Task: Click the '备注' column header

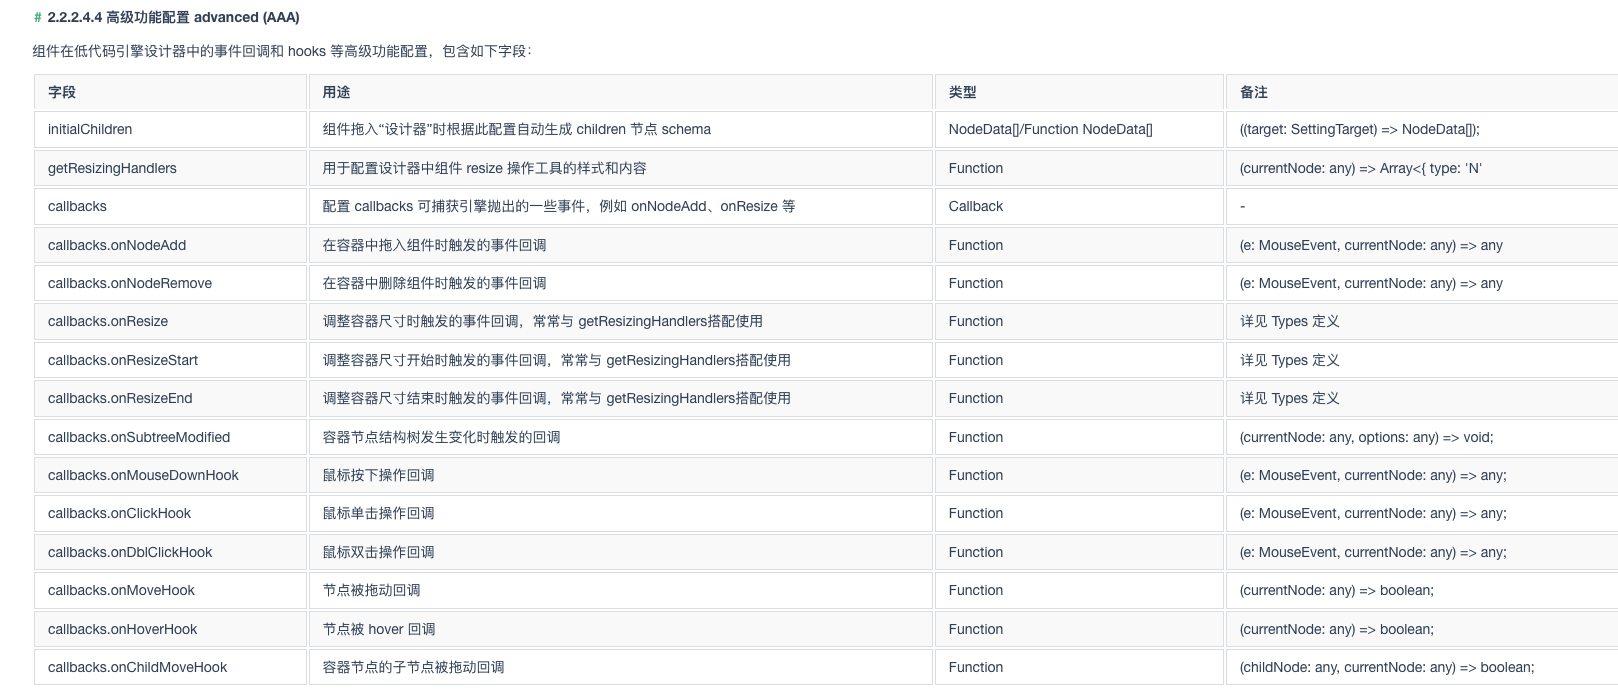Action: pyautogui.click(x=1422, y=92)
